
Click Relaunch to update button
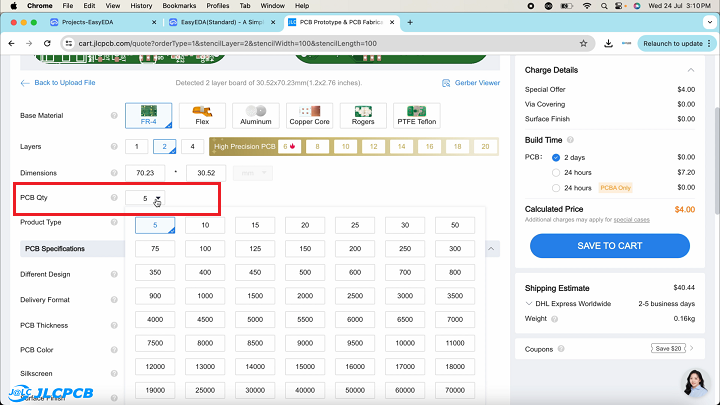[x=673, y=43]
